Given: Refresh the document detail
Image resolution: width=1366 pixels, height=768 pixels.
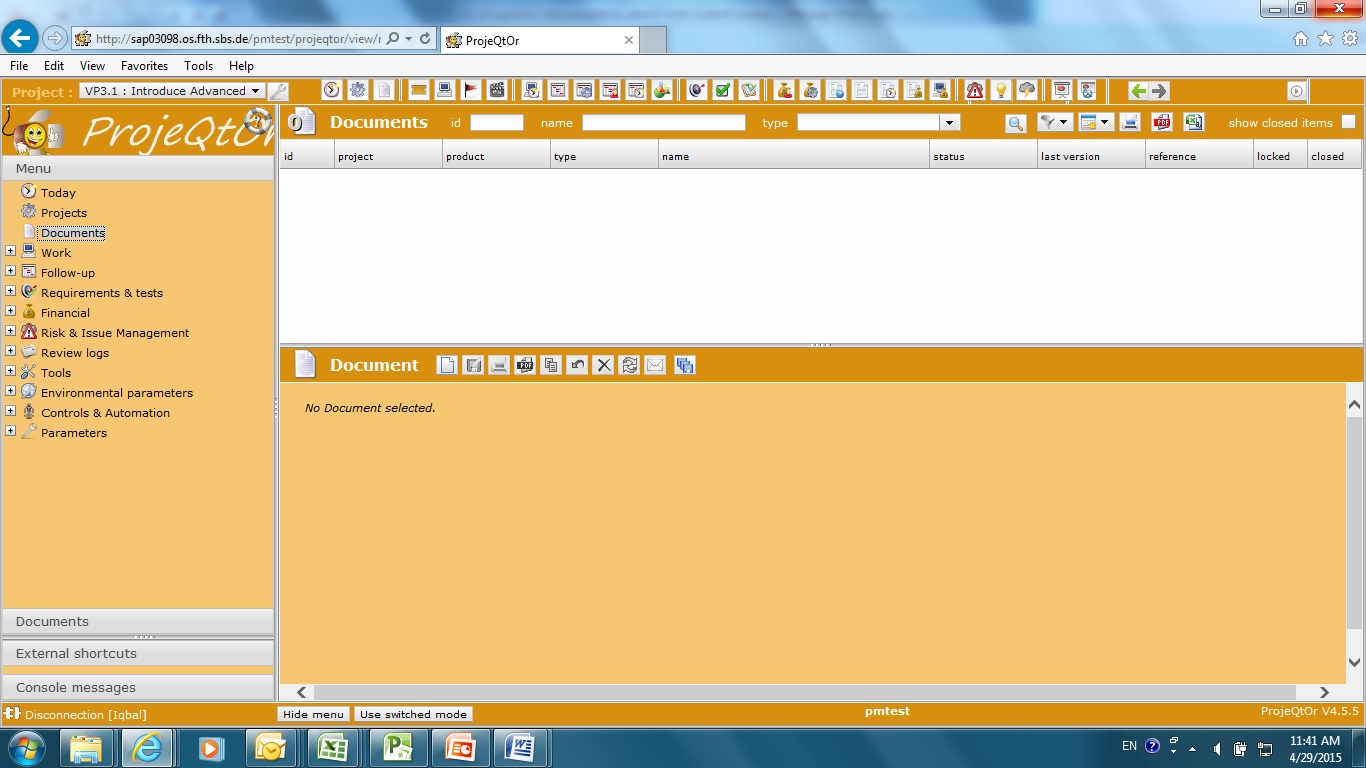Looking at the screenshot, I should (x=629, y=365).
